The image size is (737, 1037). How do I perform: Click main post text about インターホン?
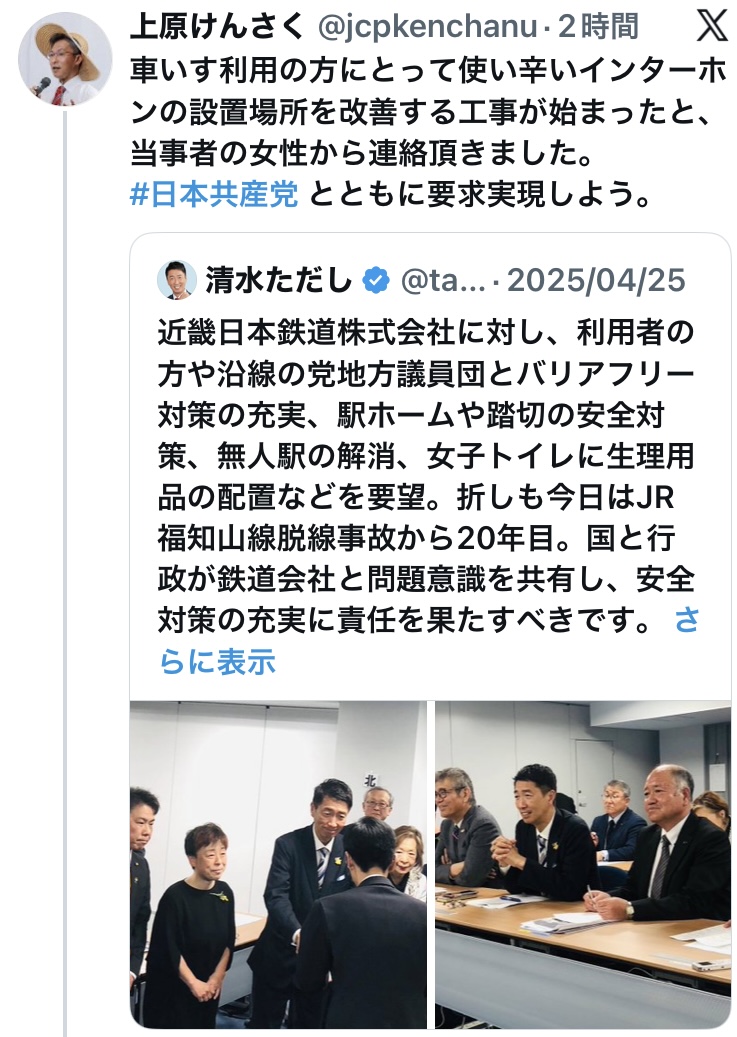pyautogui.click(x=428, y=113)
